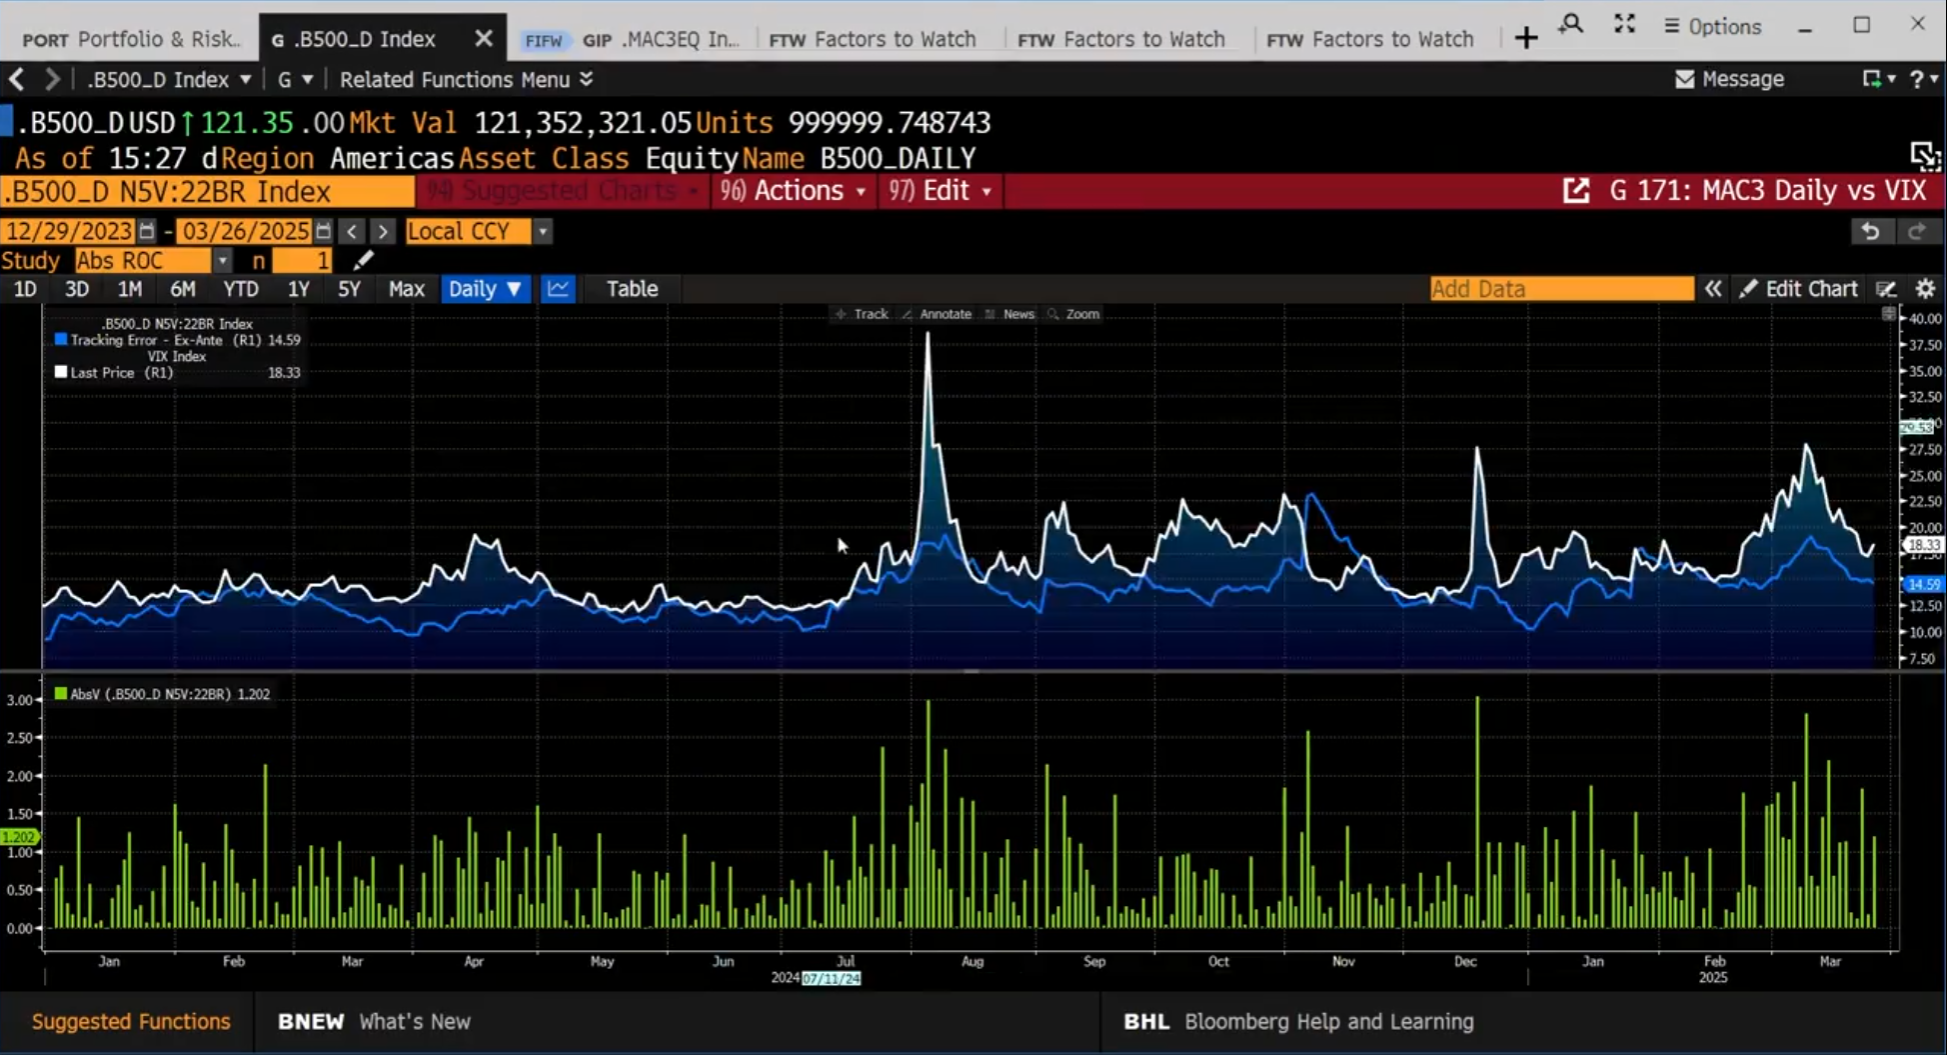Open chart settings gear icon
The height and width of the screenshot is (1055, 1947).
[x=1925, y=289]
